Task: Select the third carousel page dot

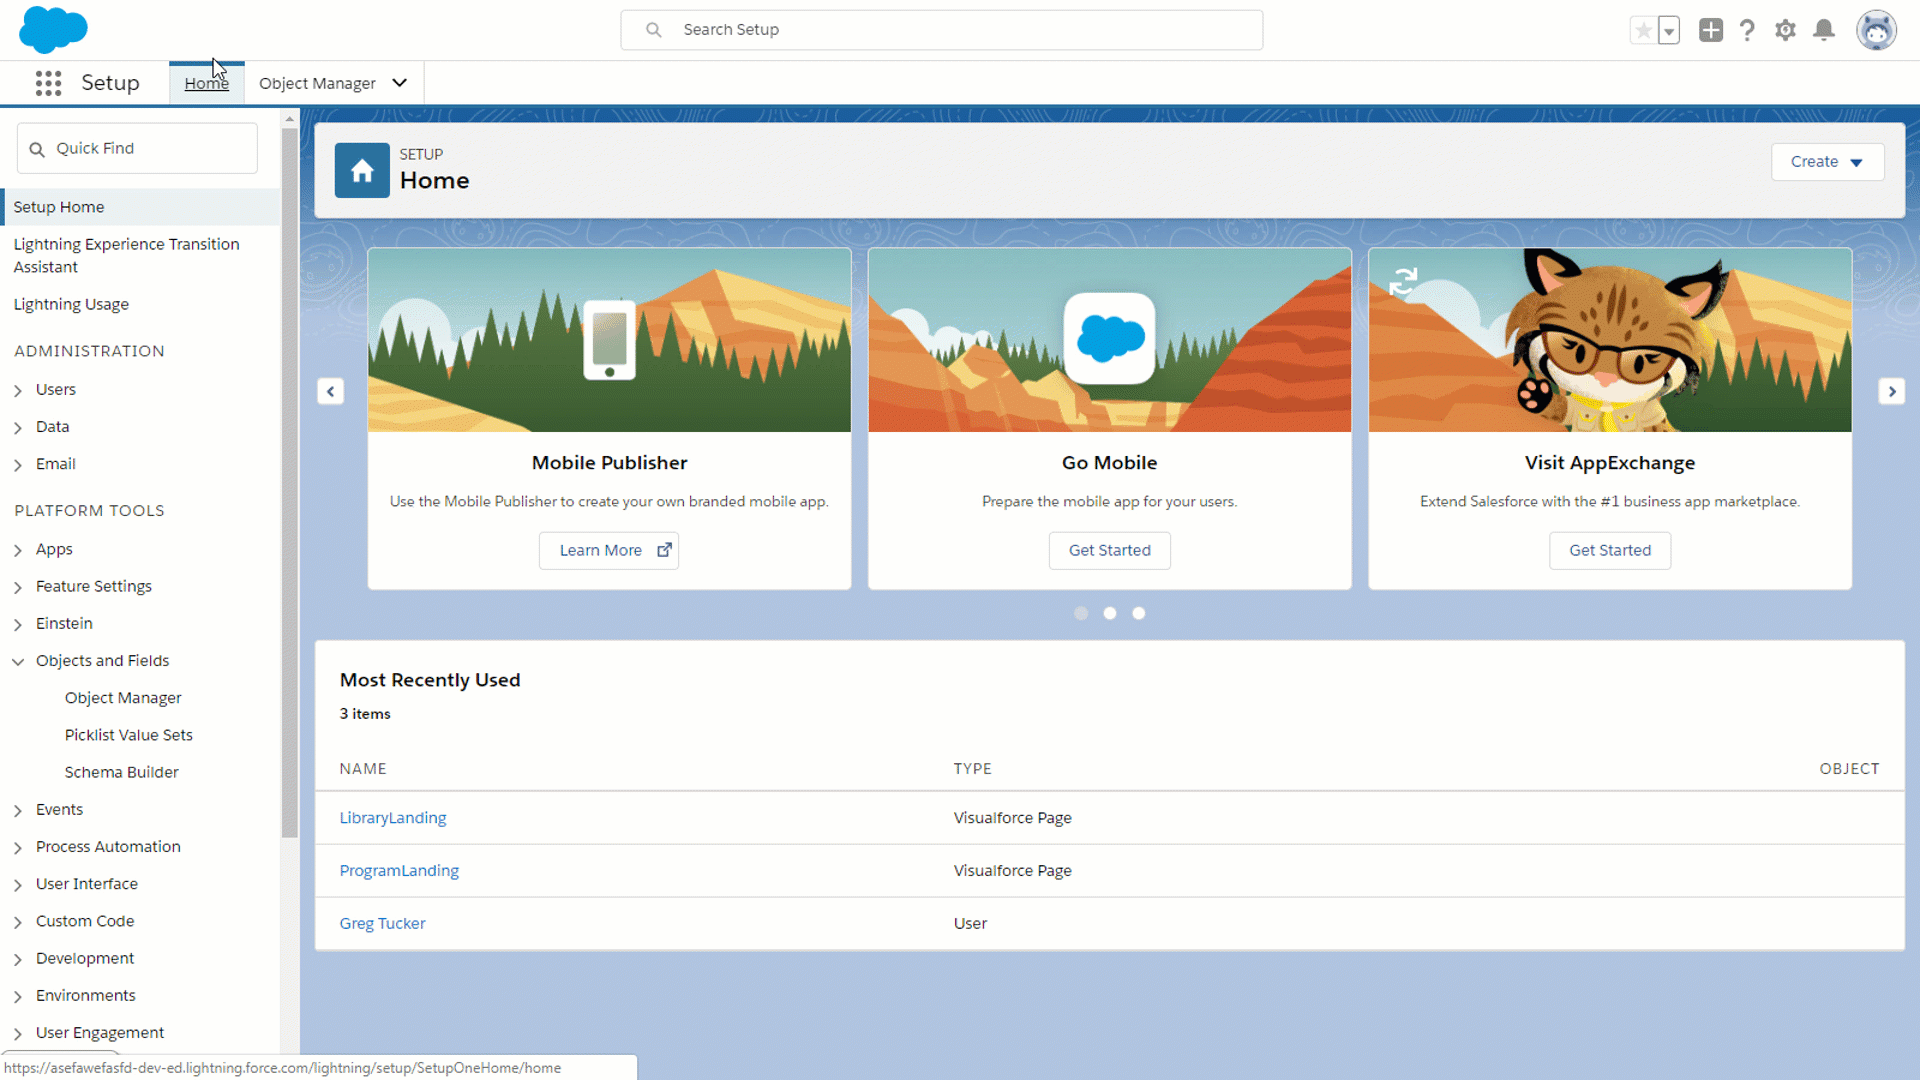Action: [x=1139, y=613]
